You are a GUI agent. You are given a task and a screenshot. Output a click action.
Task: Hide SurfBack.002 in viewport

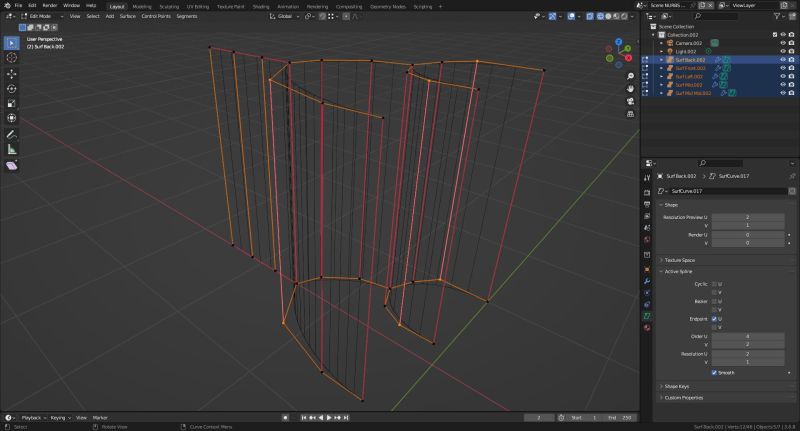(x=783, y=60)
